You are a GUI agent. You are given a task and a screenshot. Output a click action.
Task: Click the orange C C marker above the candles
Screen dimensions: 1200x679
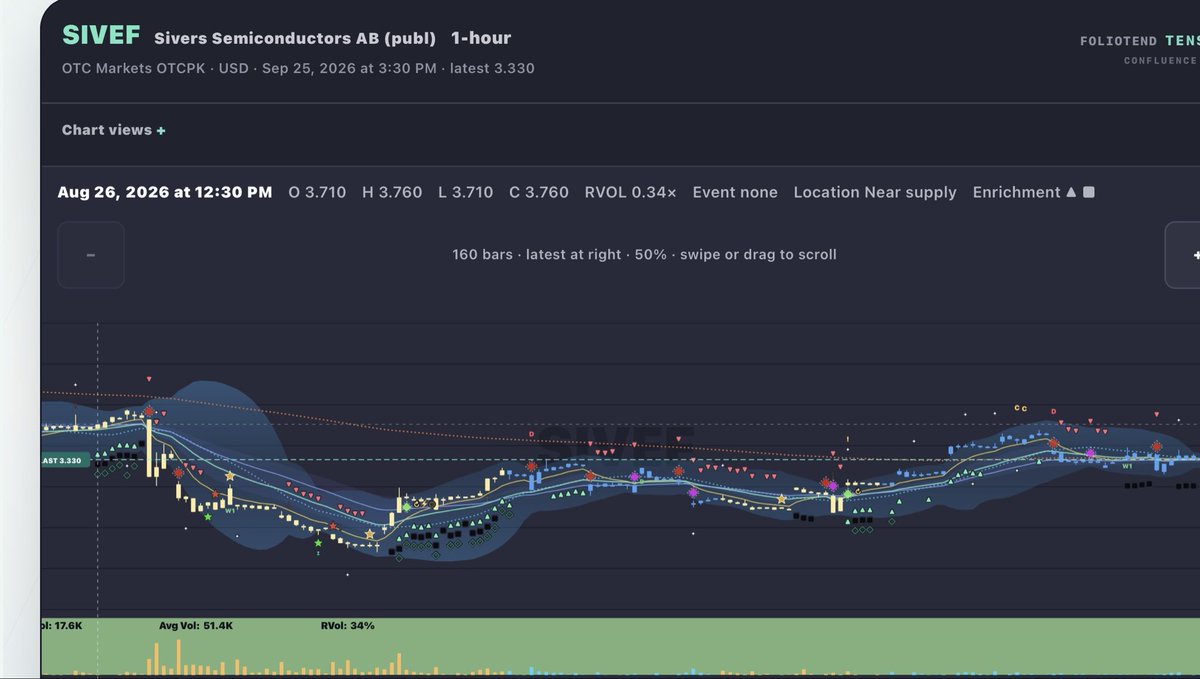pyautogui.click(x=1020, y=408)
